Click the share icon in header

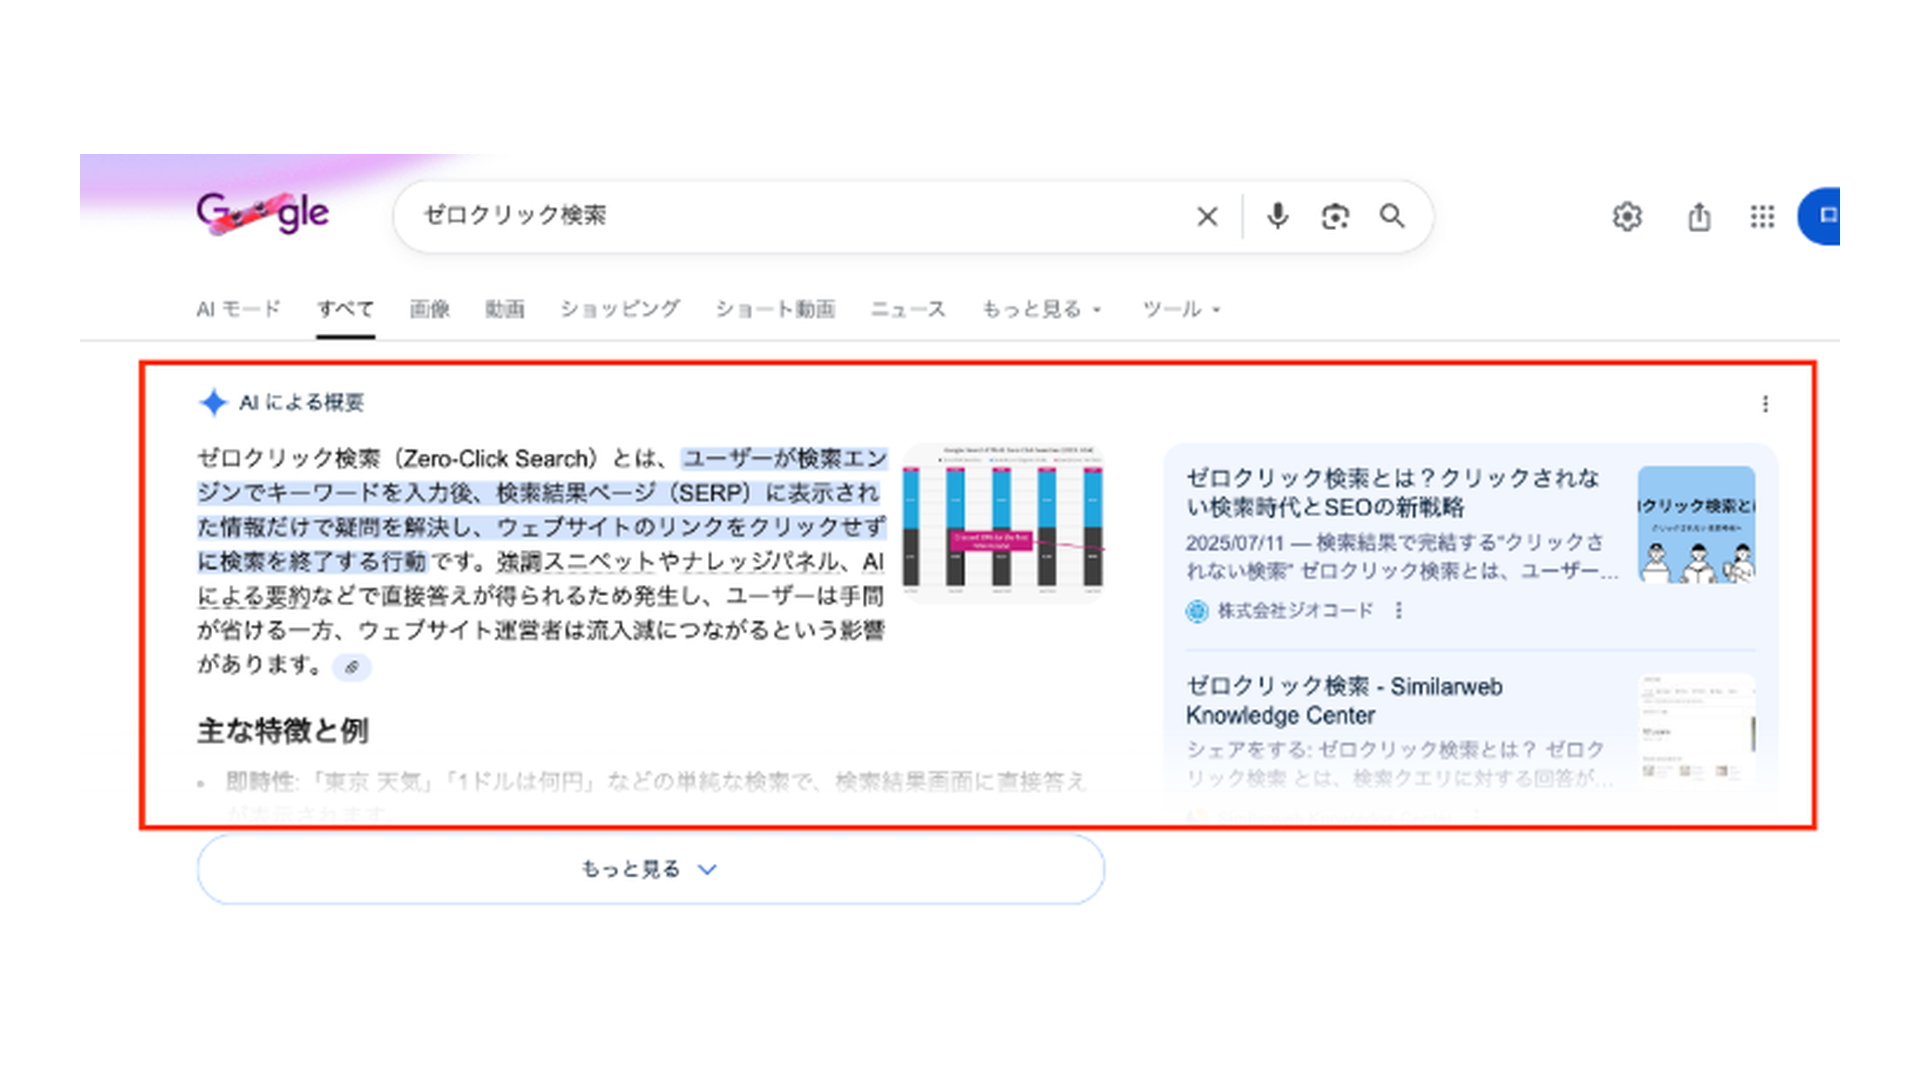1699,216
